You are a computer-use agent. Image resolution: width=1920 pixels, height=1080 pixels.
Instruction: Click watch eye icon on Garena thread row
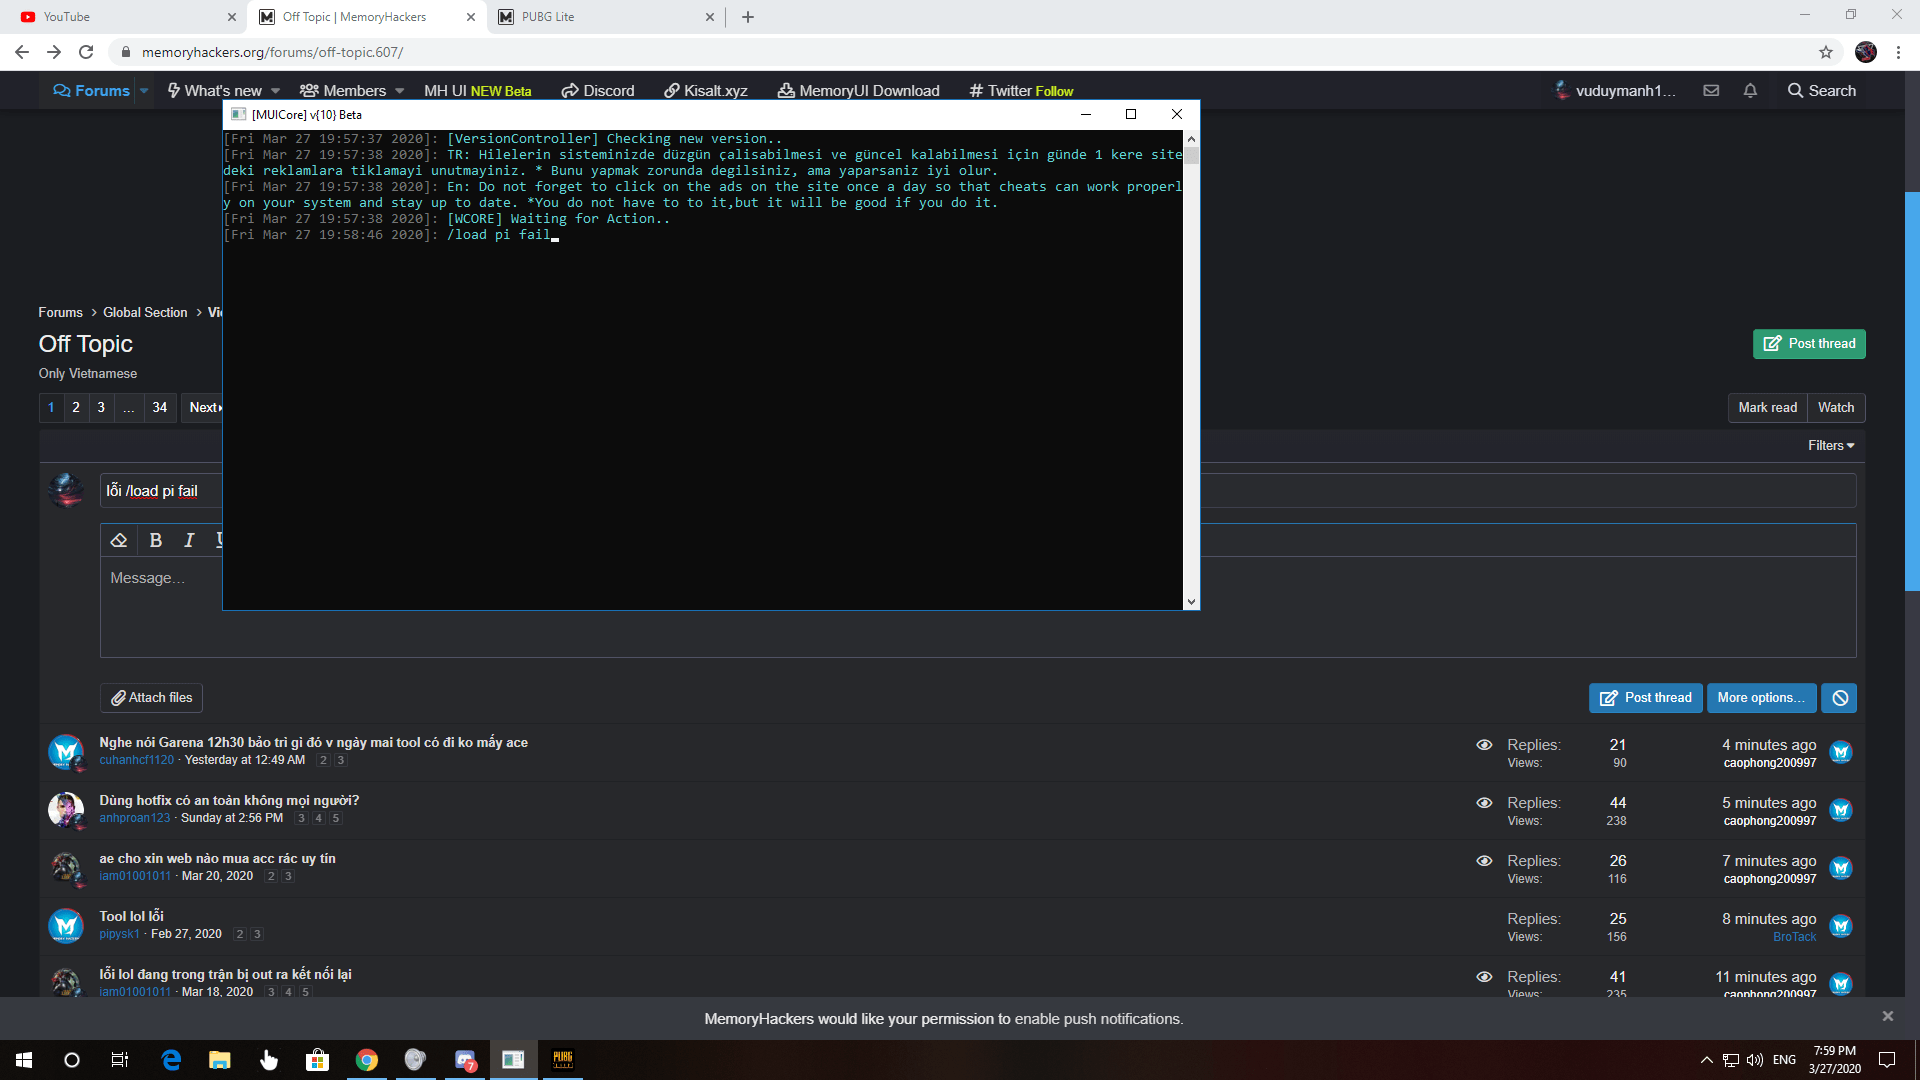click(x=1484, y=745)
